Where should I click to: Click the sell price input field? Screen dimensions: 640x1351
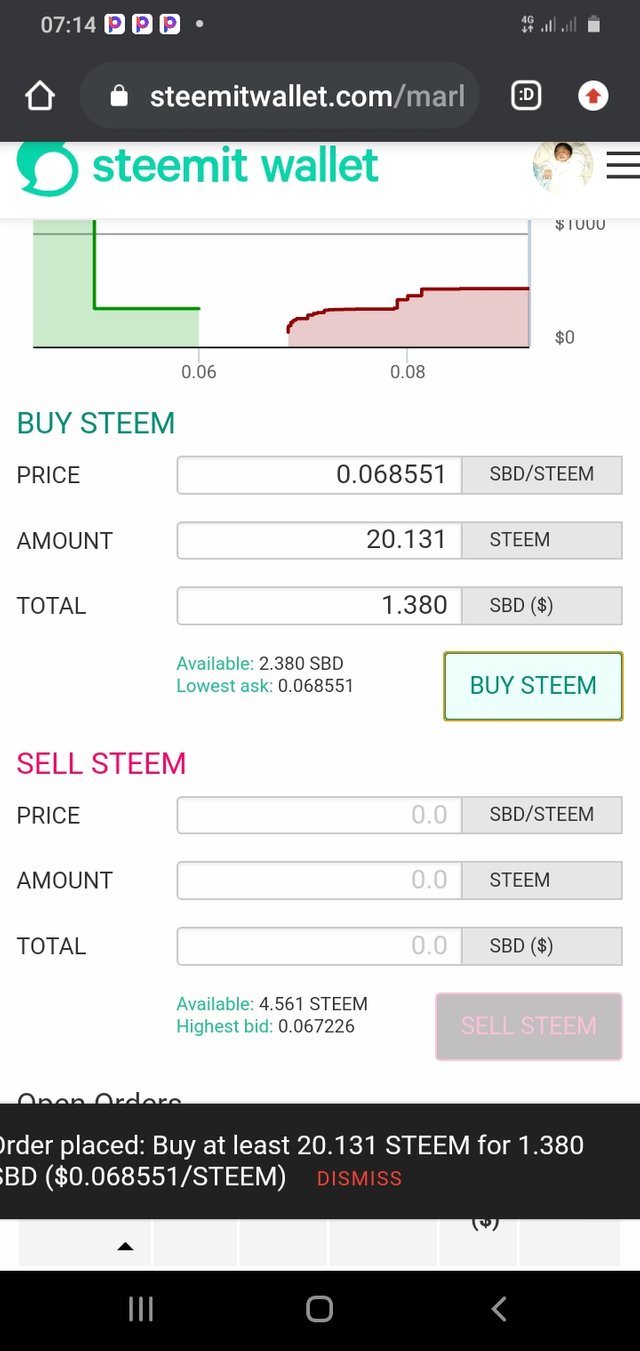click(x=319, y=815)
